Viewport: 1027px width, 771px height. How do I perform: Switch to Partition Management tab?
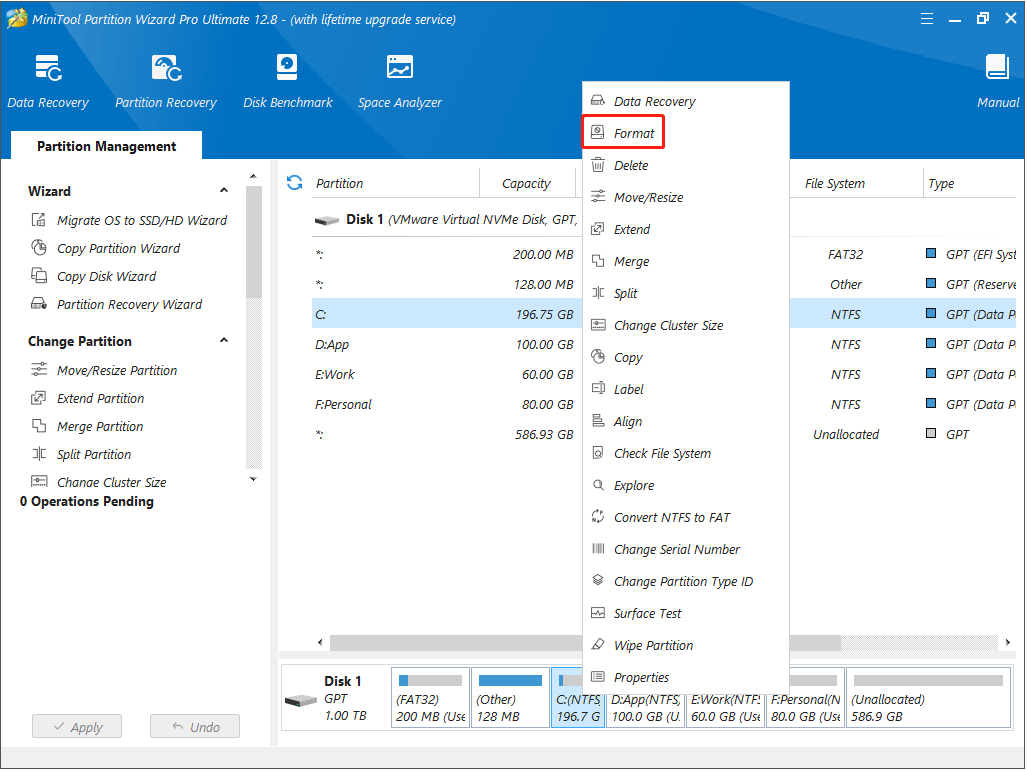click(106, 146)
